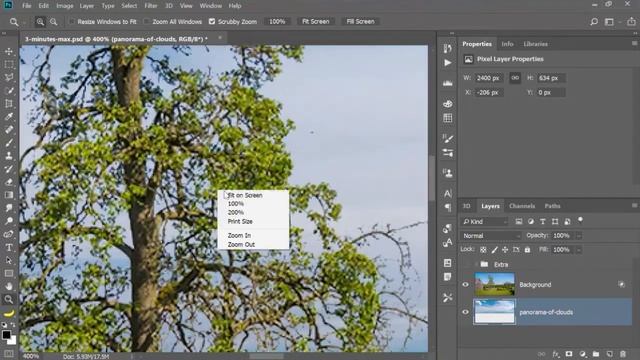Switch to the Channels tab
This screenshot has height=360, width=640.
point(522,206)
